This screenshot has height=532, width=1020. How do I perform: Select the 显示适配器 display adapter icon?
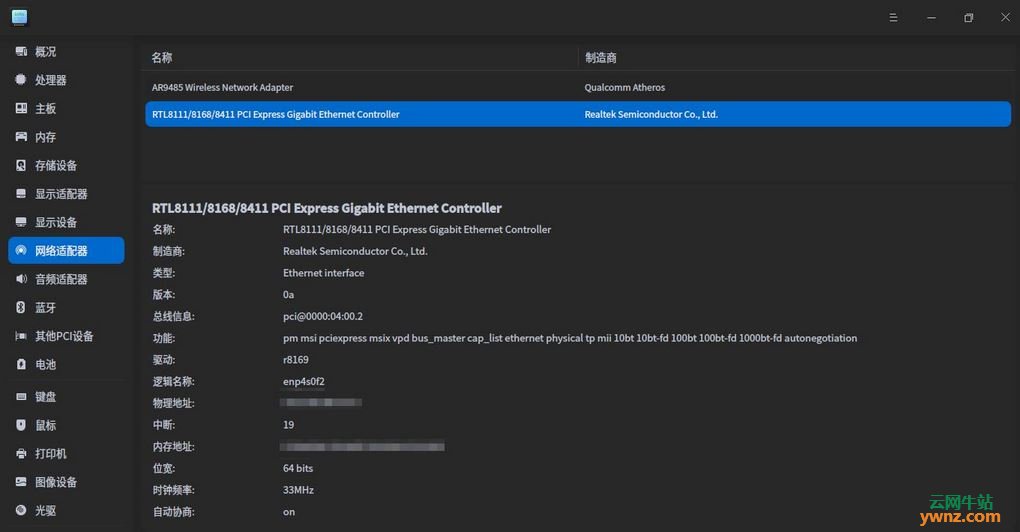point(21,194)
